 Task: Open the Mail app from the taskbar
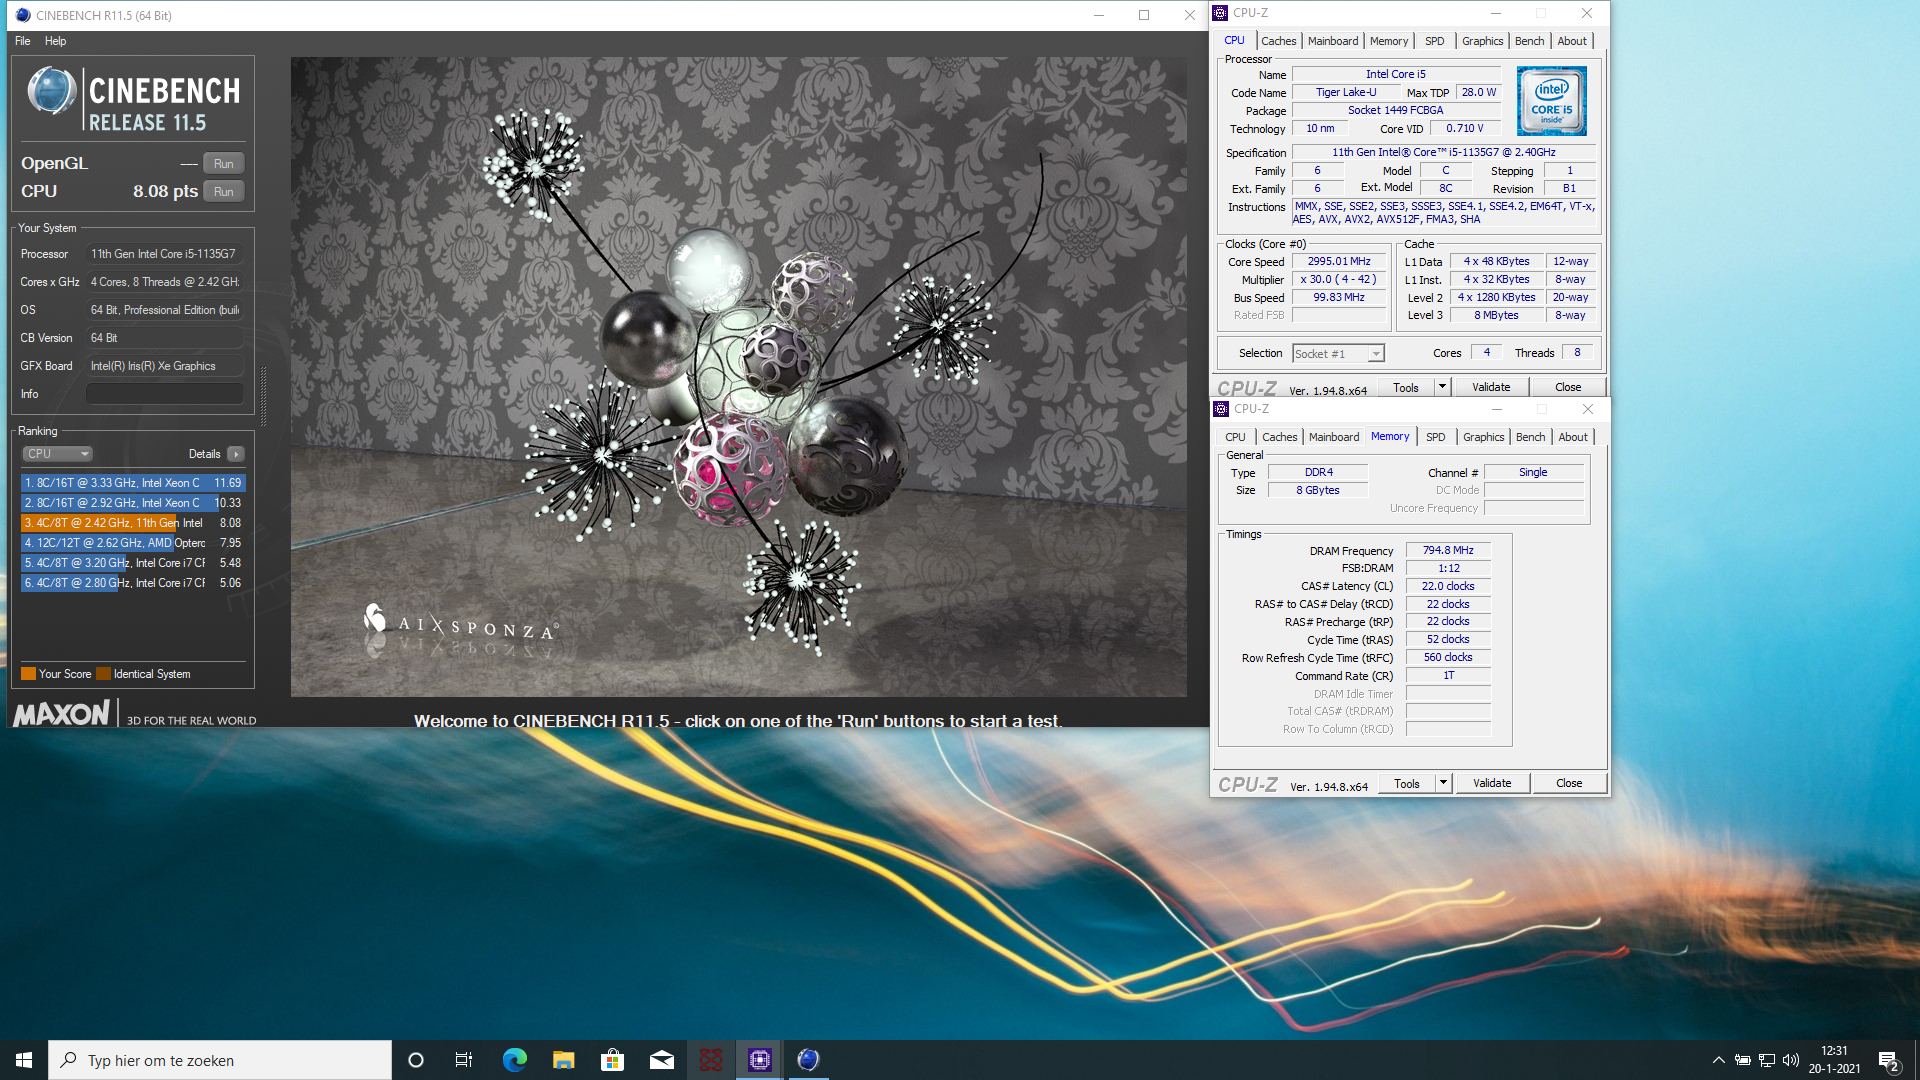pyautogui.click(x=661, y=1060)
